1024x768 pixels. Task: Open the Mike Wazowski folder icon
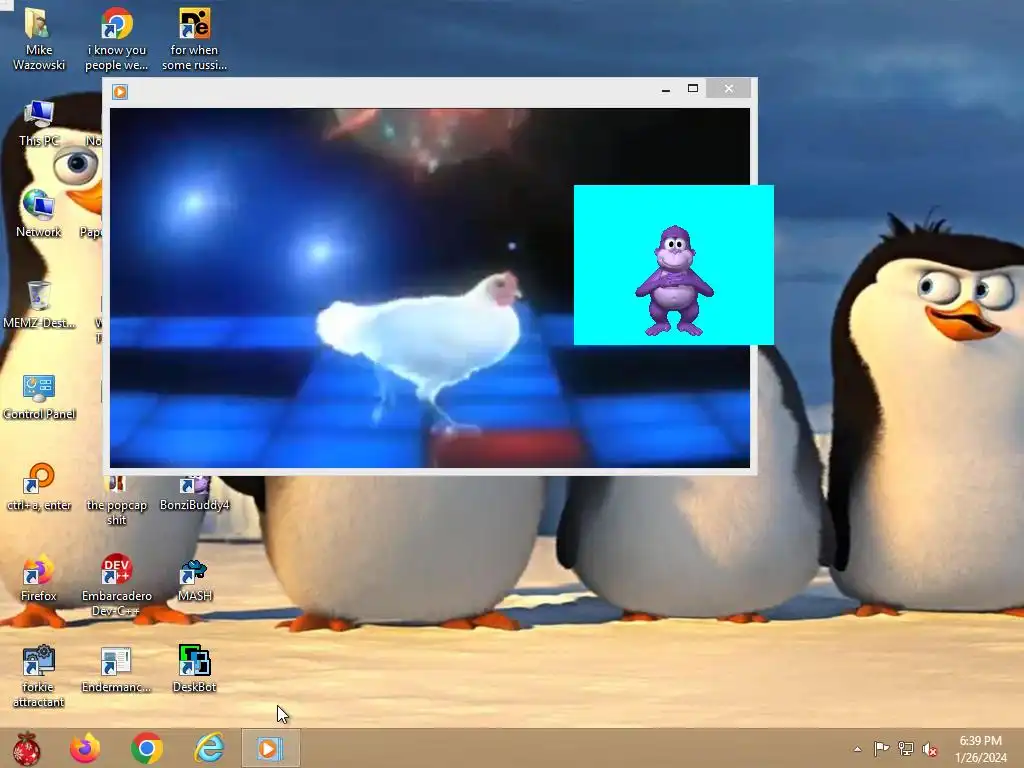(x=39, y=38)
